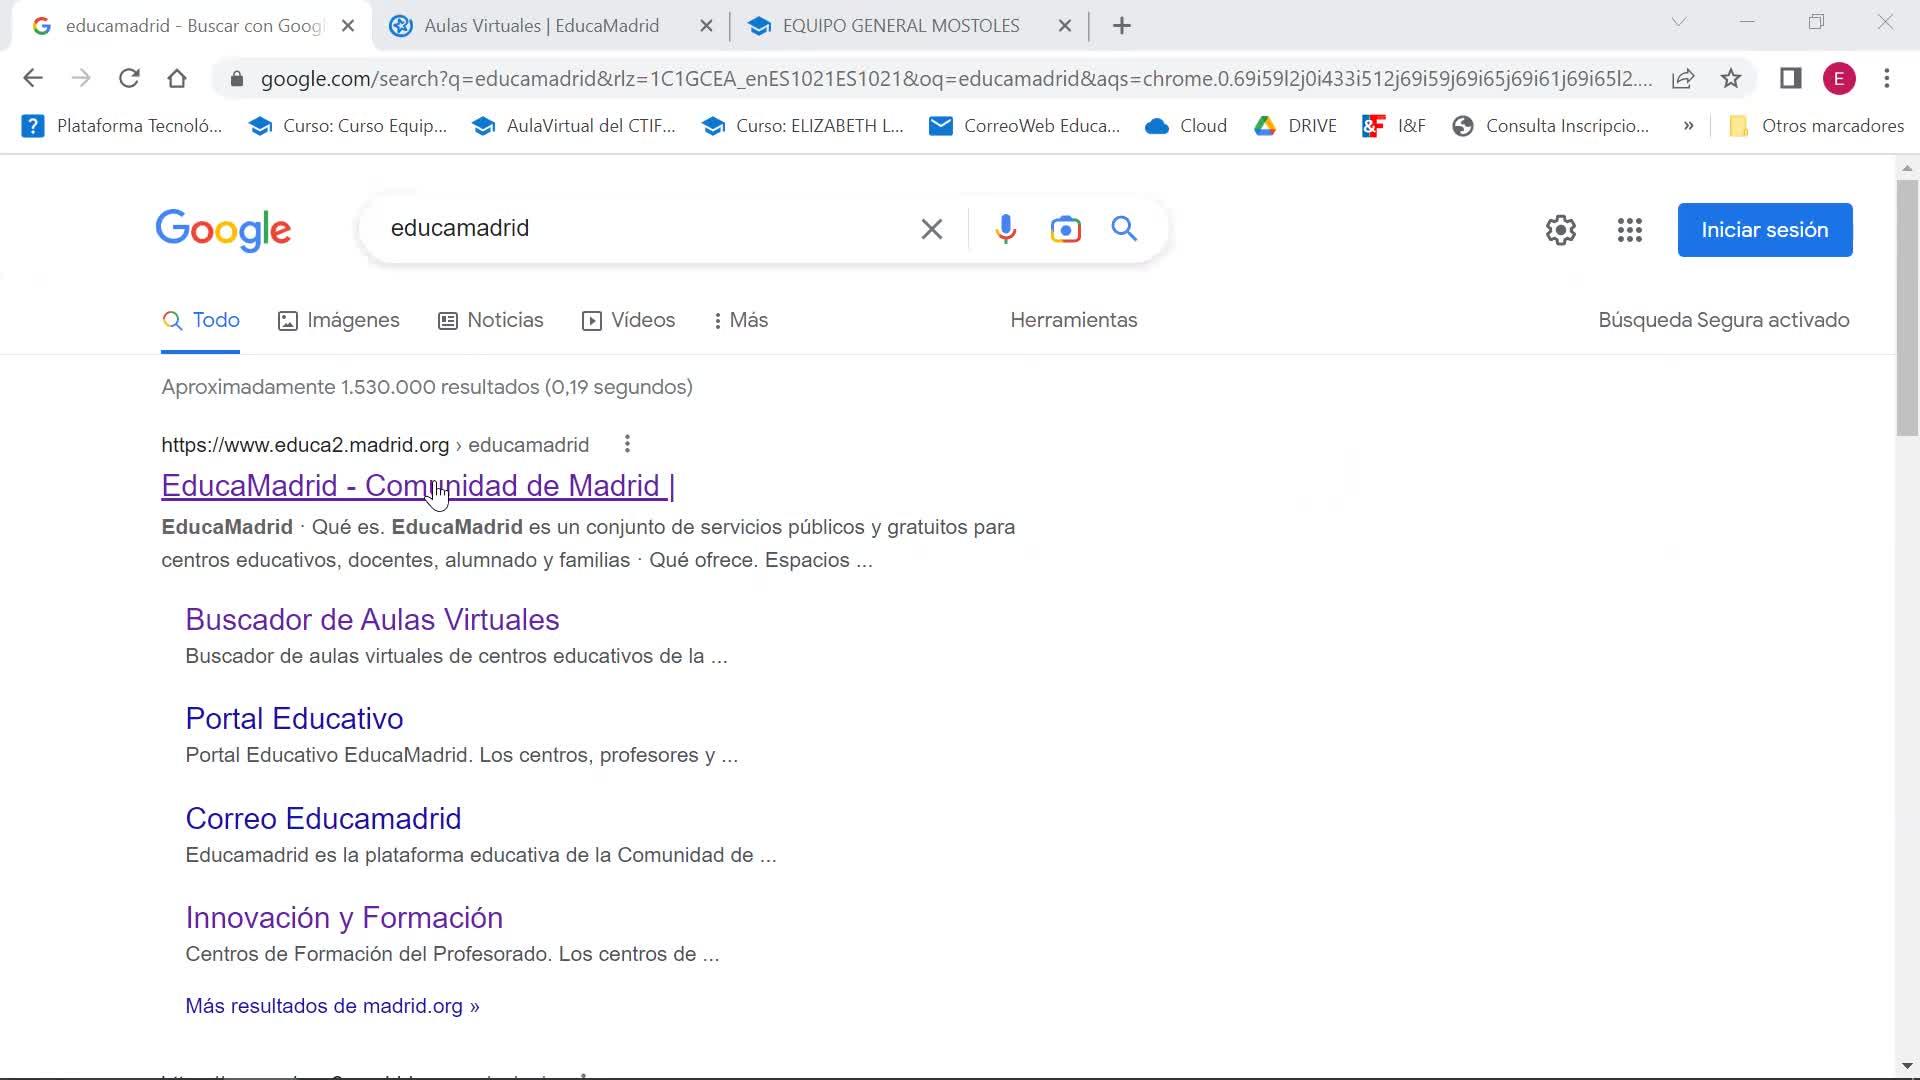Expand the Más search filters menu
The image size is (1920, 1080).
coord(740,320)
